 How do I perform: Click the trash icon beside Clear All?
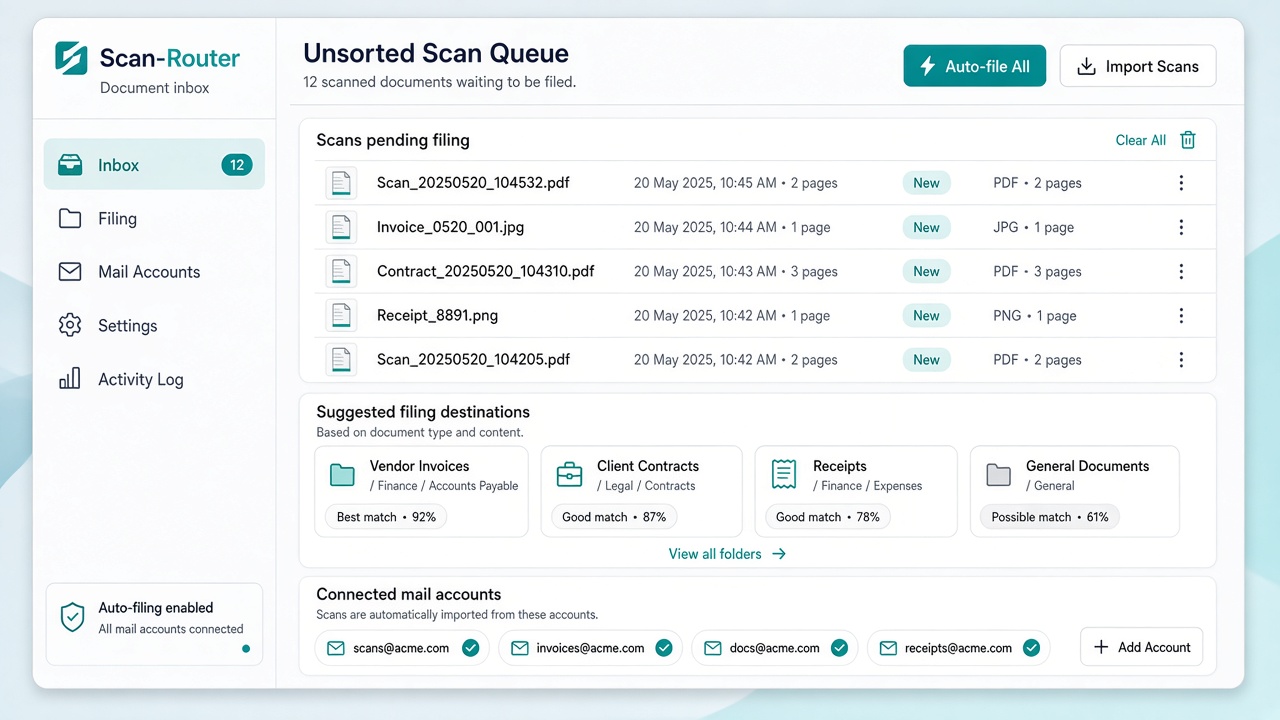click(1188, 140)
